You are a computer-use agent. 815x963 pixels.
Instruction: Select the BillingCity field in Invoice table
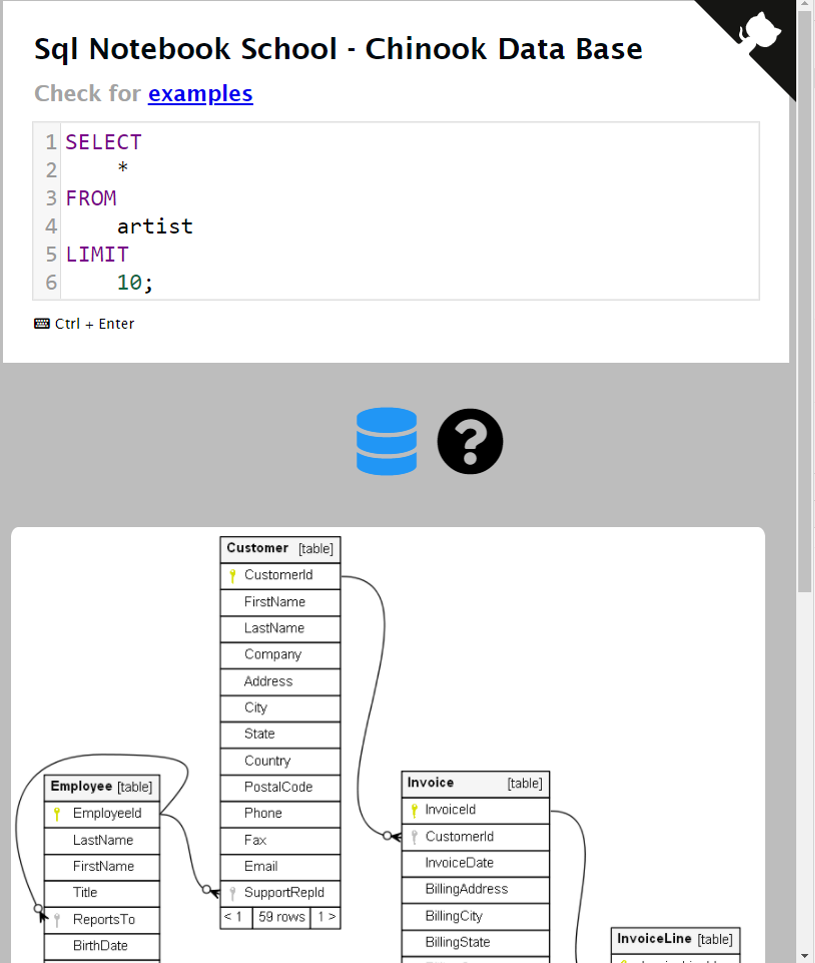click(475, 916)
